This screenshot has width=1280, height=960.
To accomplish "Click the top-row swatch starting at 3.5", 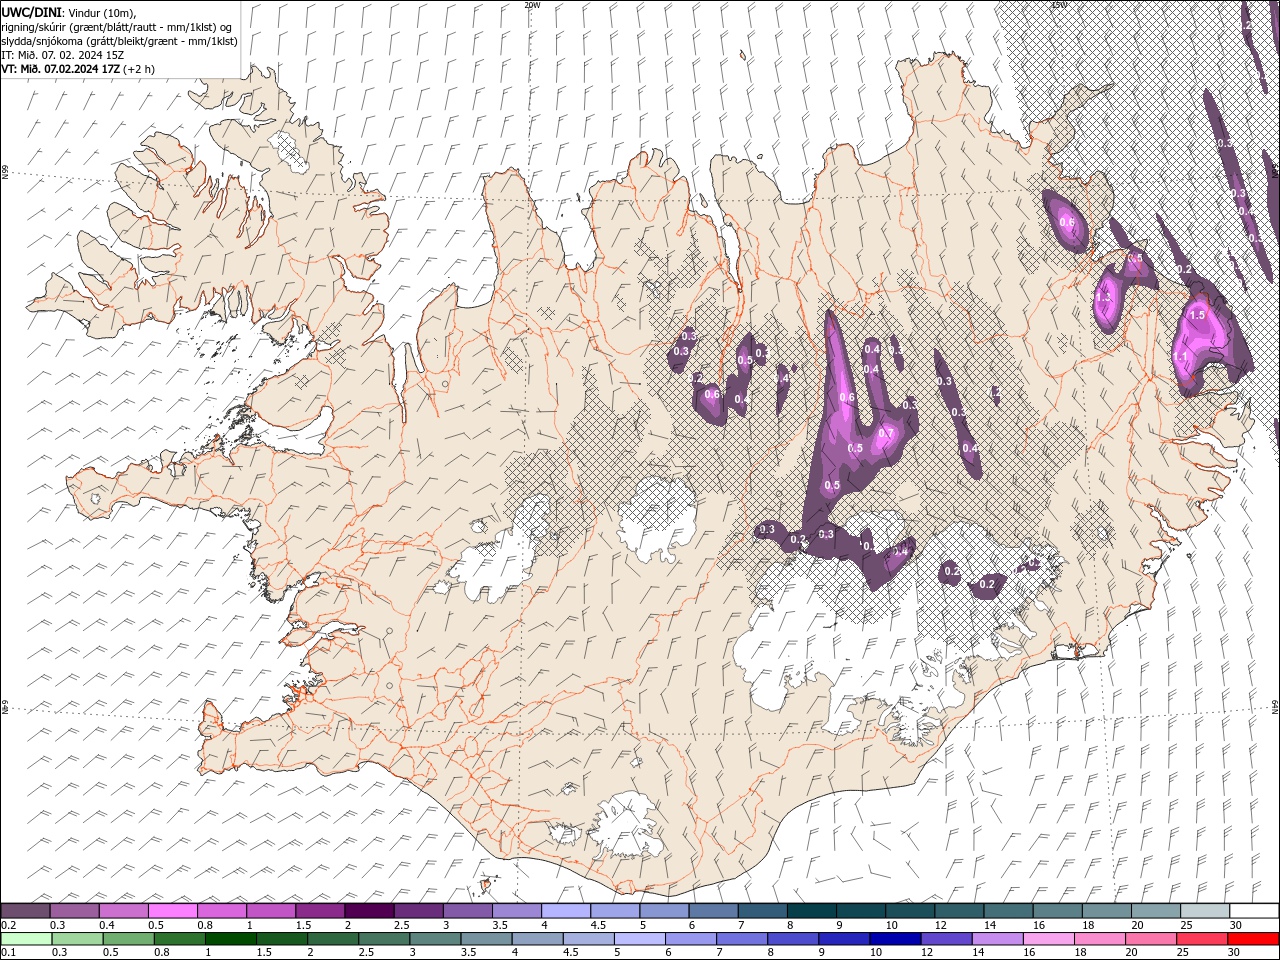I will (516, 911).
